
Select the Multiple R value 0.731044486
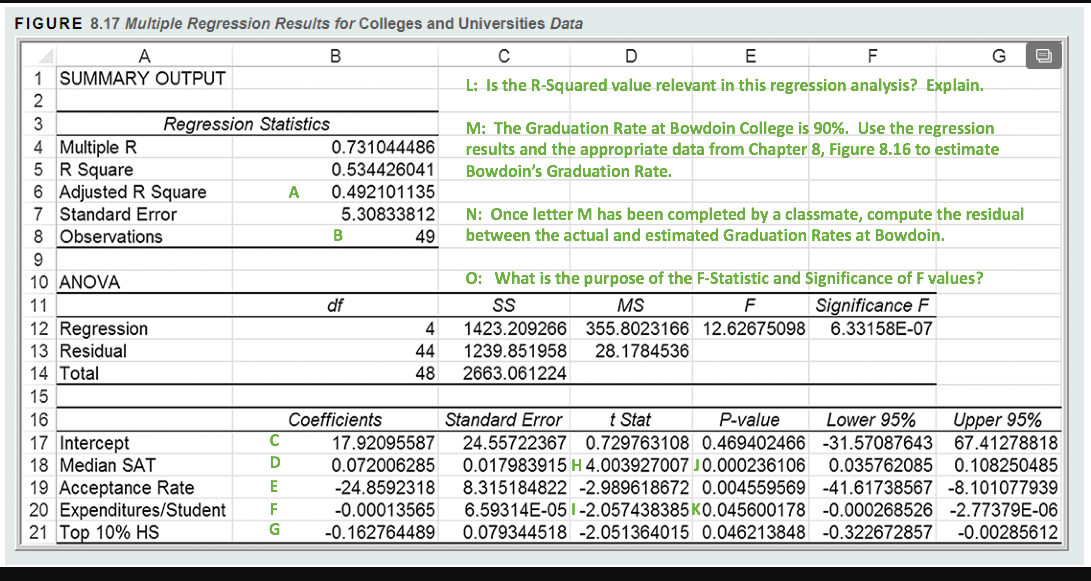[x=383, y=148]
